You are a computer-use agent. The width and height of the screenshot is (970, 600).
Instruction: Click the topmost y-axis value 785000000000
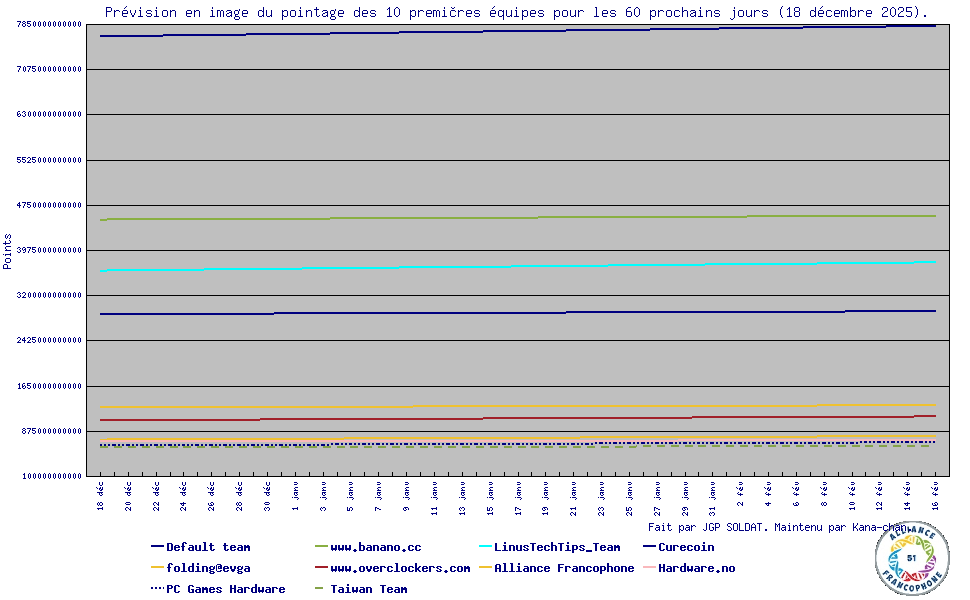pyautogui.click(x=49, y=24)
